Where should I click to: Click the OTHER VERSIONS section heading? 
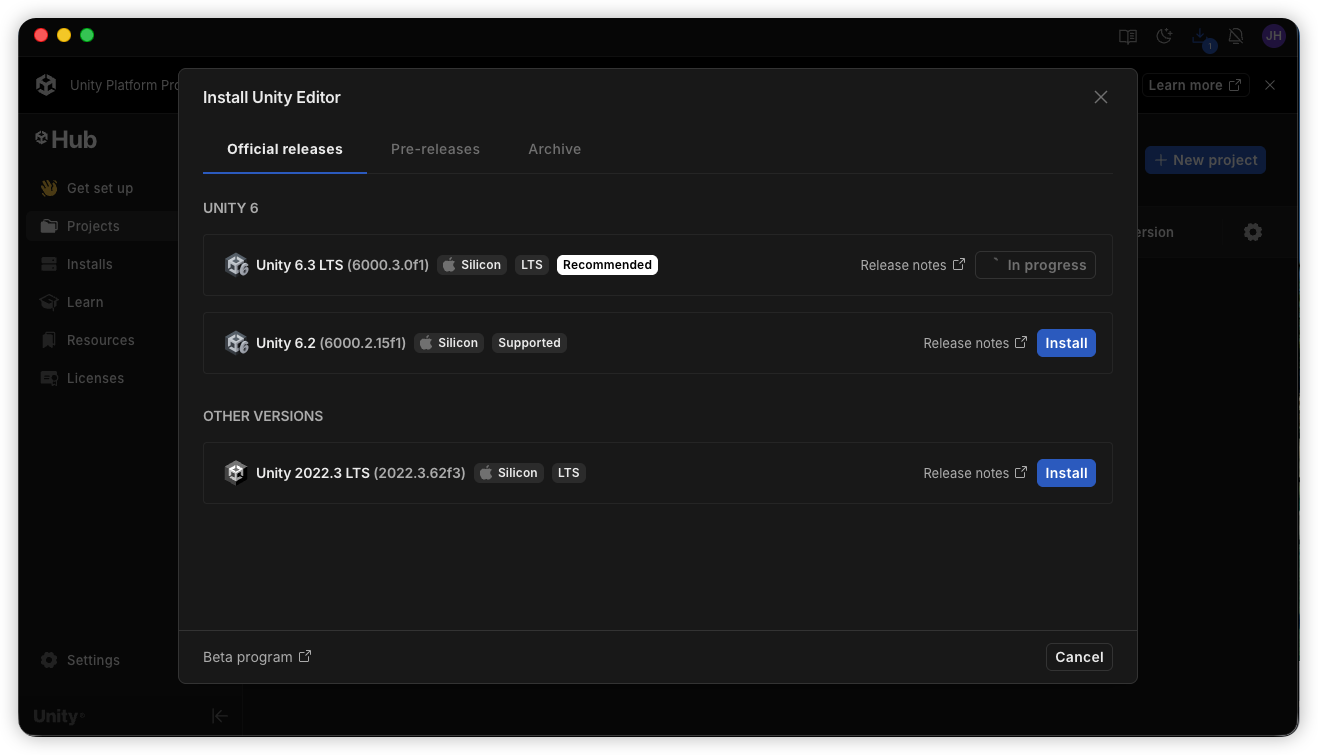point(263,416)
